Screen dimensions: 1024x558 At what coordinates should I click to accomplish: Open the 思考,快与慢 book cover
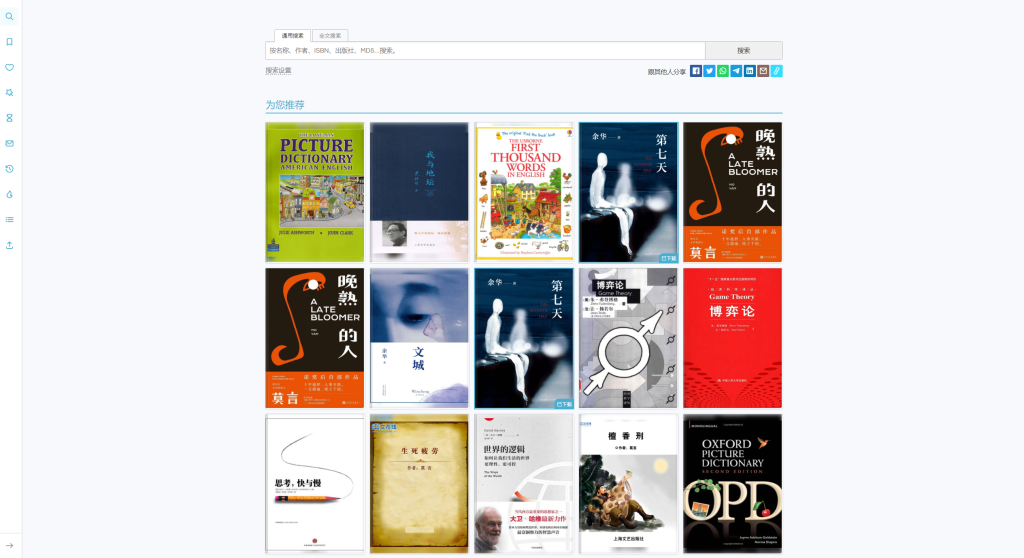pyautogui.click(x=315, y=484)
